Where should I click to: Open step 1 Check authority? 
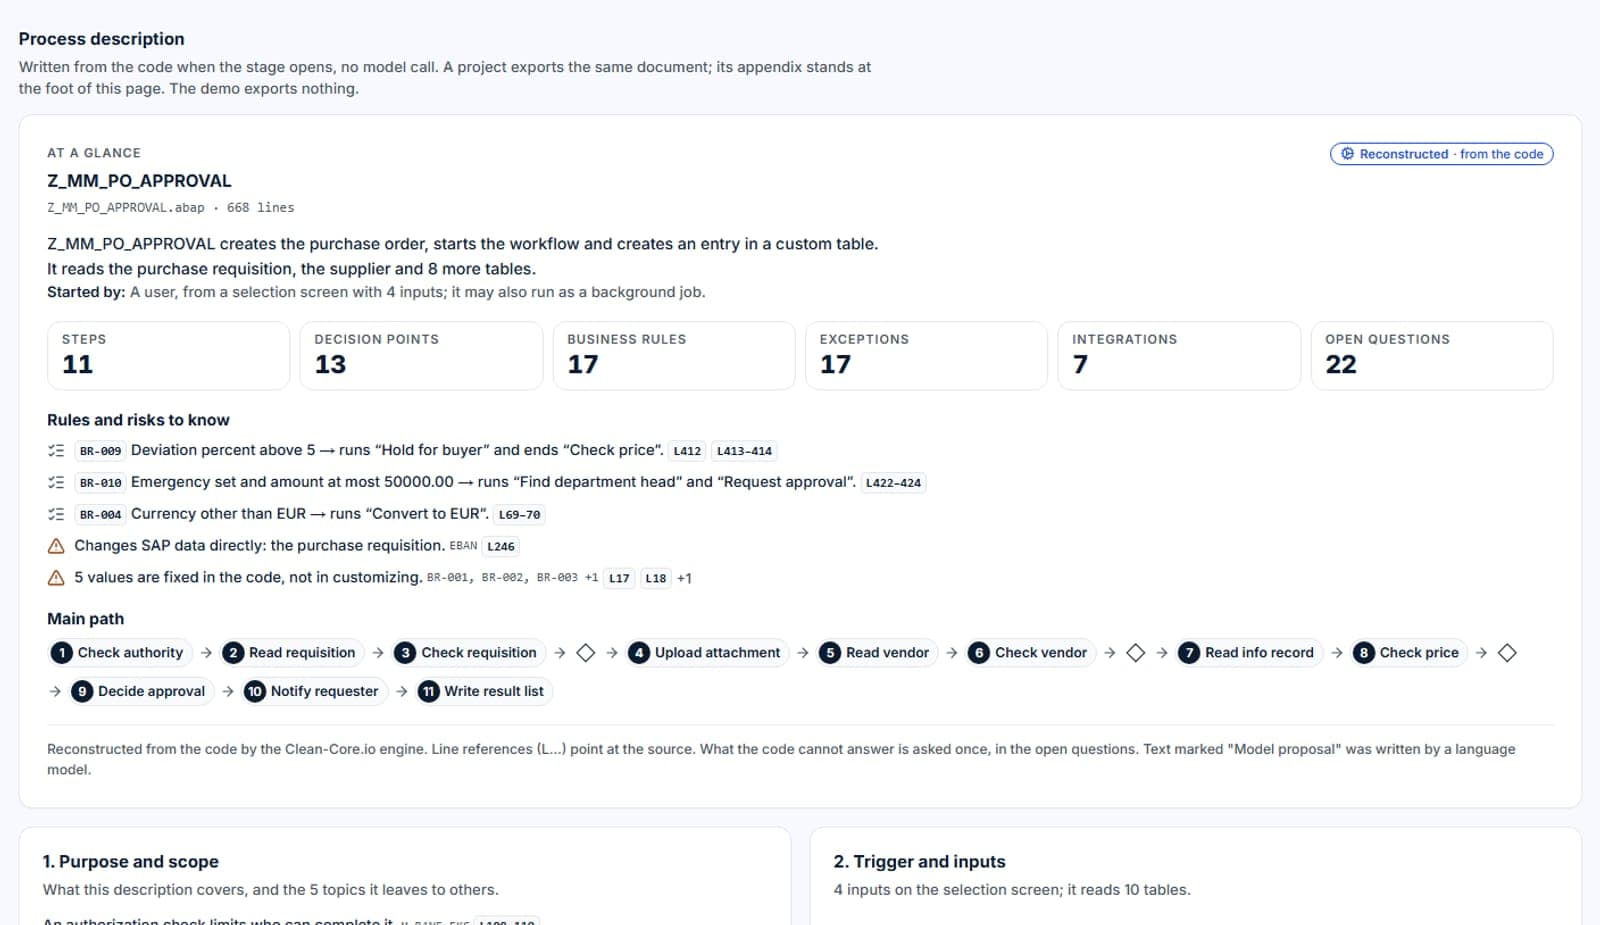120,653
